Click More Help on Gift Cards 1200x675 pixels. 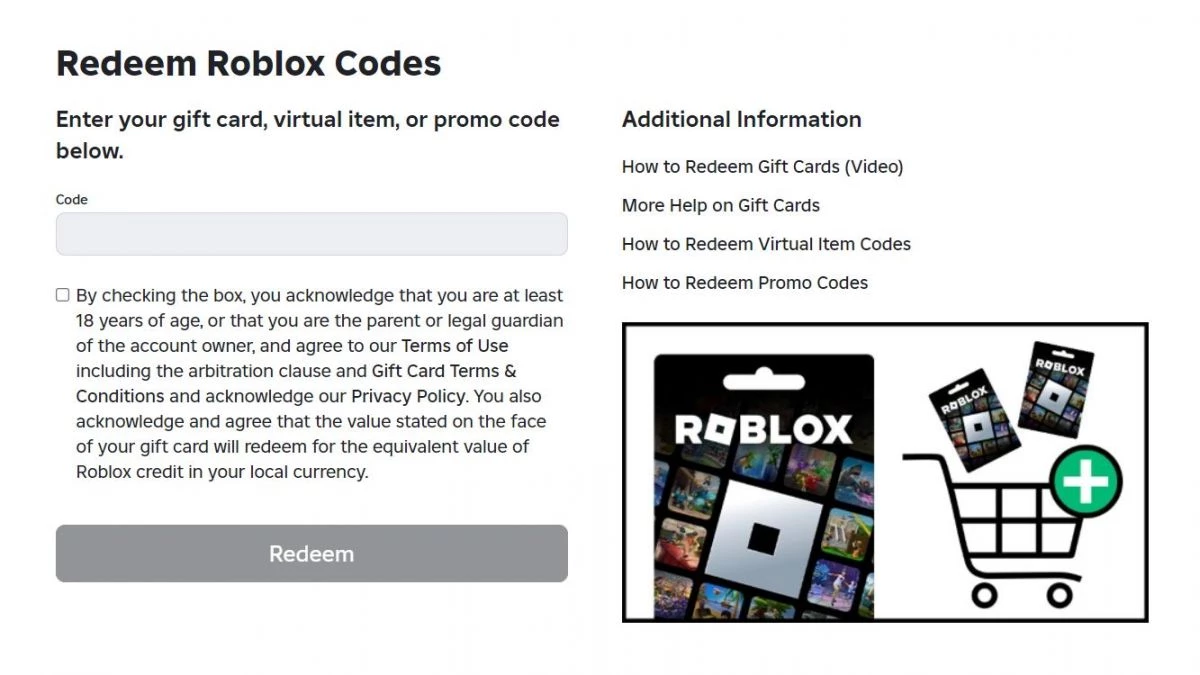tap(720, 205)
